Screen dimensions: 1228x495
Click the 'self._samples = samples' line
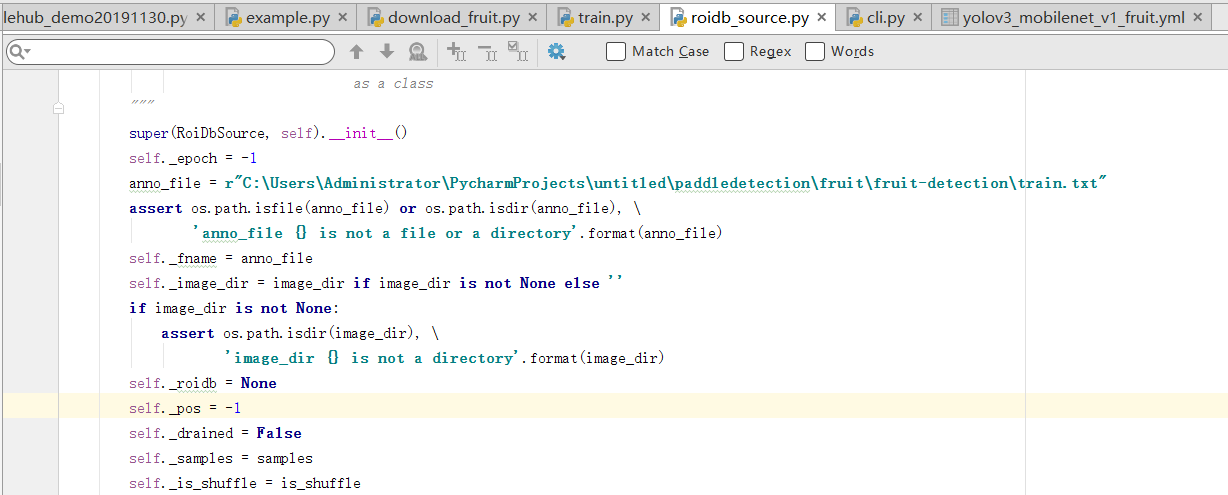[x=221, y=458]
